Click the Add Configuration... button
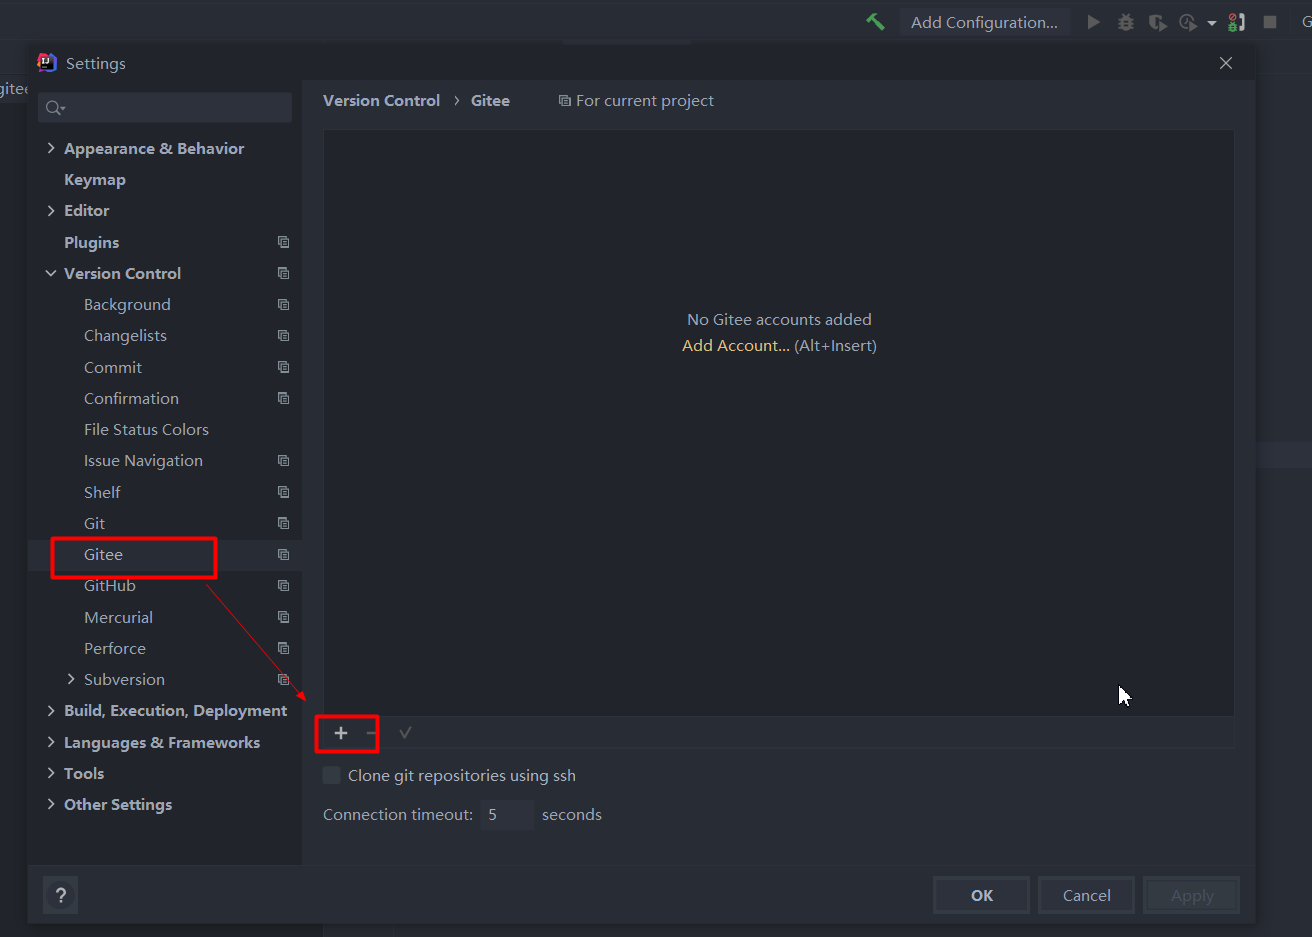 984,22
